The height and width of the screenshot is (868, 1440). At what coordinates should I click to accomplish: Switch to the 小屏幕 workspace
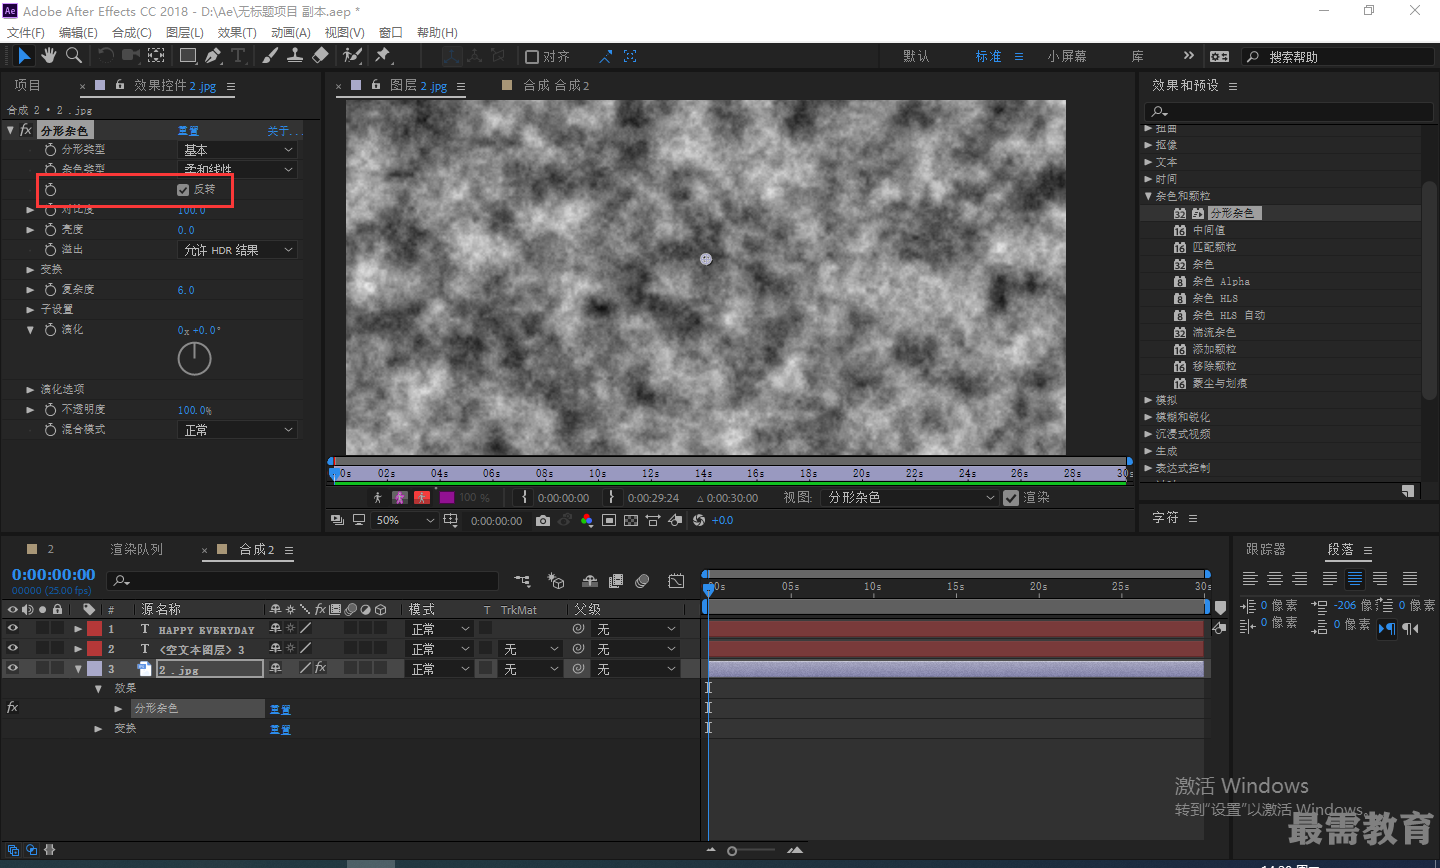[1067, 56]
